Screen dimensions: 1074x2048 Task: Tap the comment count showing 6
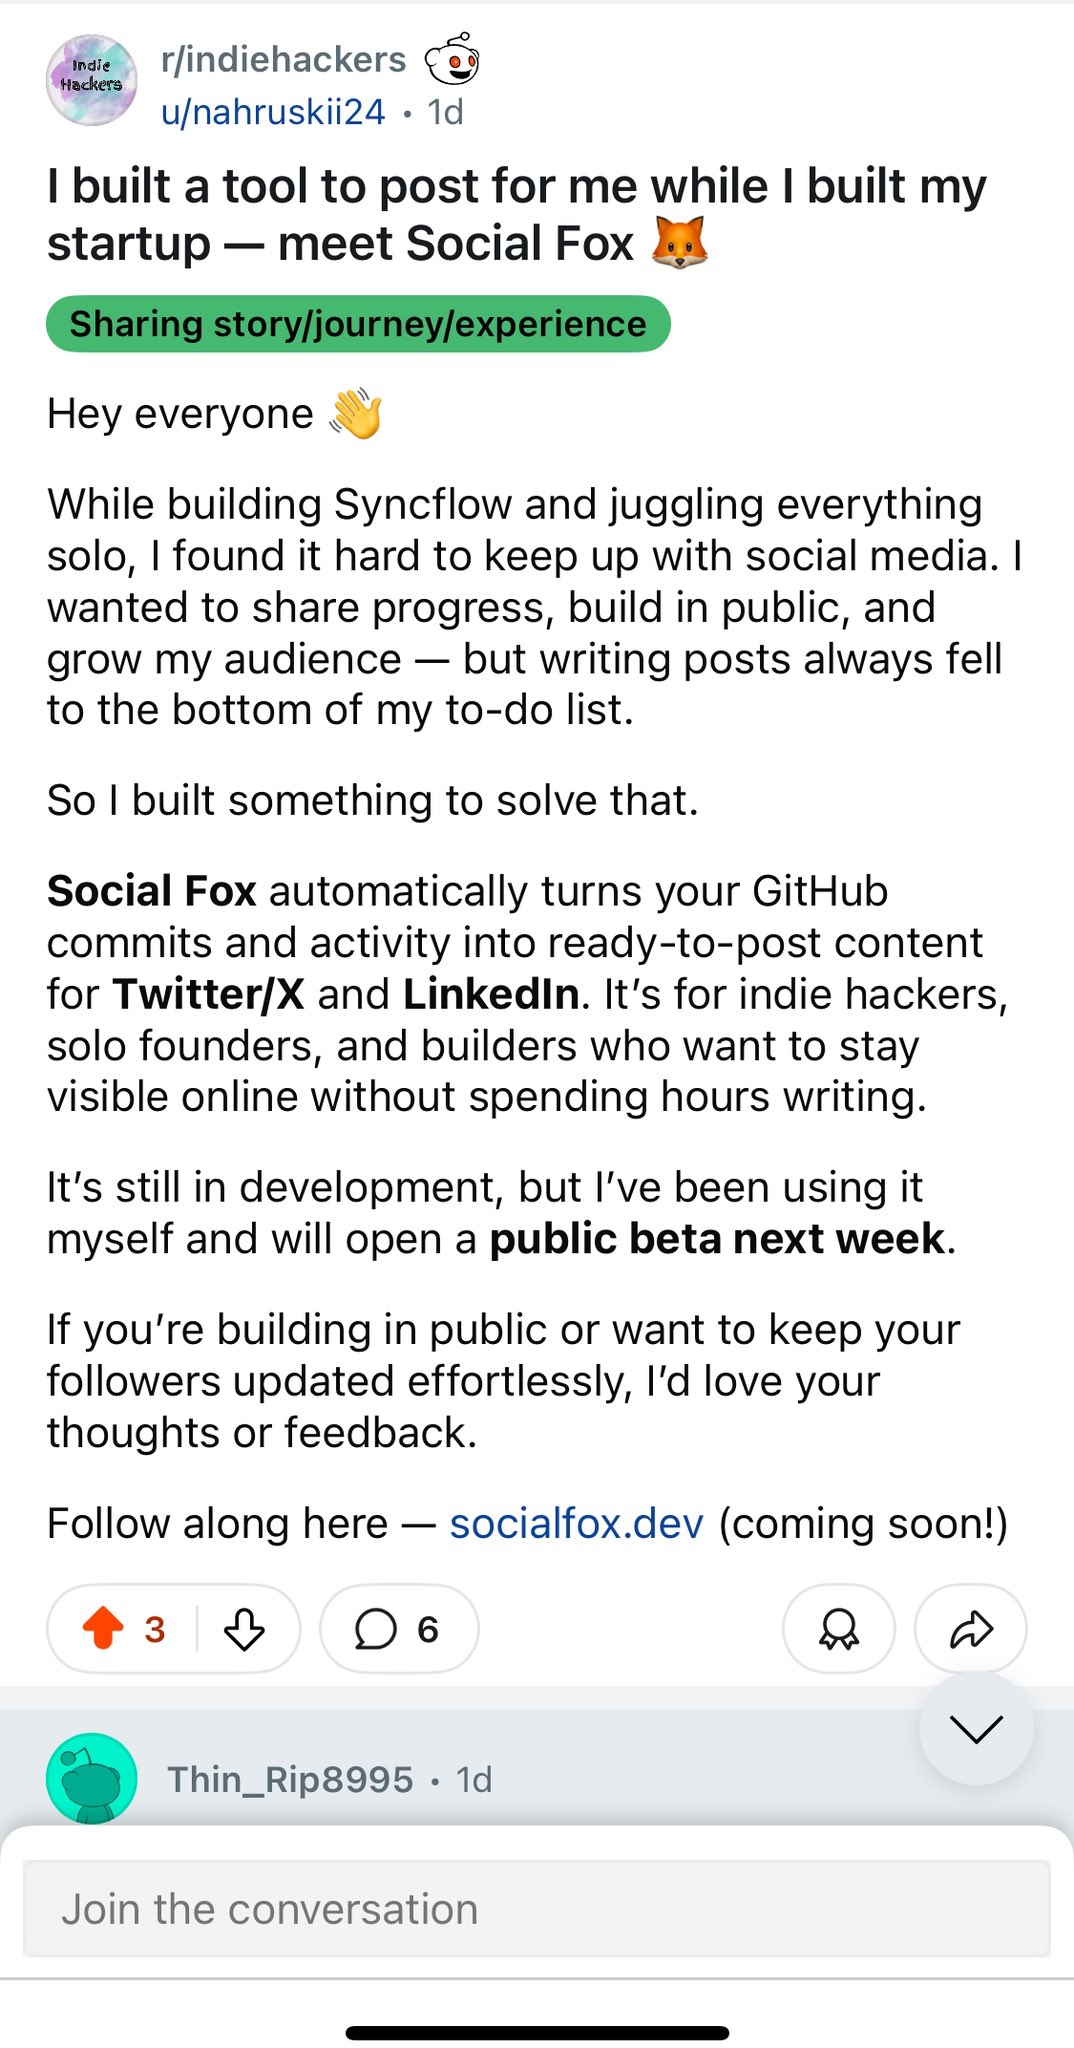pos(428,1629)
